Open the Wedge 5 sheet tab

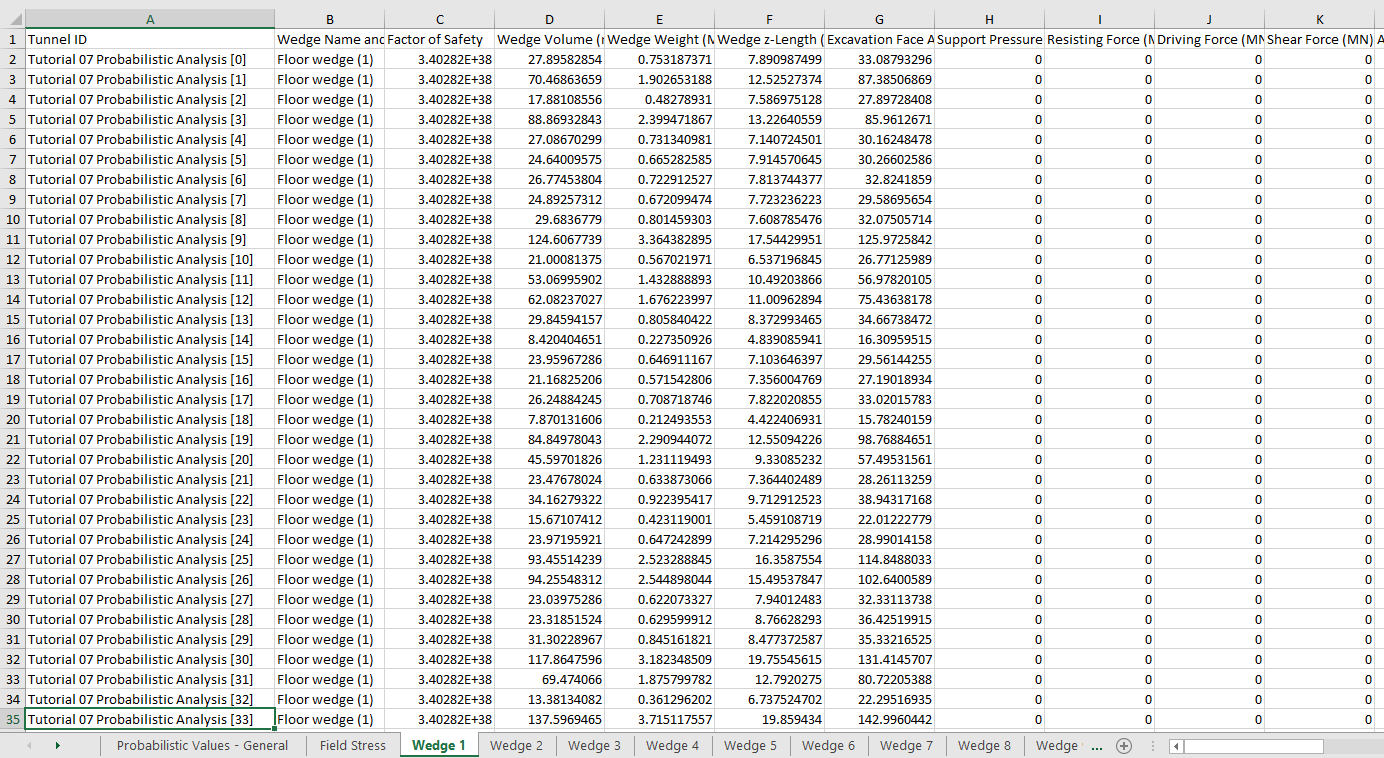pyautogui.click(x=751, y=746)
